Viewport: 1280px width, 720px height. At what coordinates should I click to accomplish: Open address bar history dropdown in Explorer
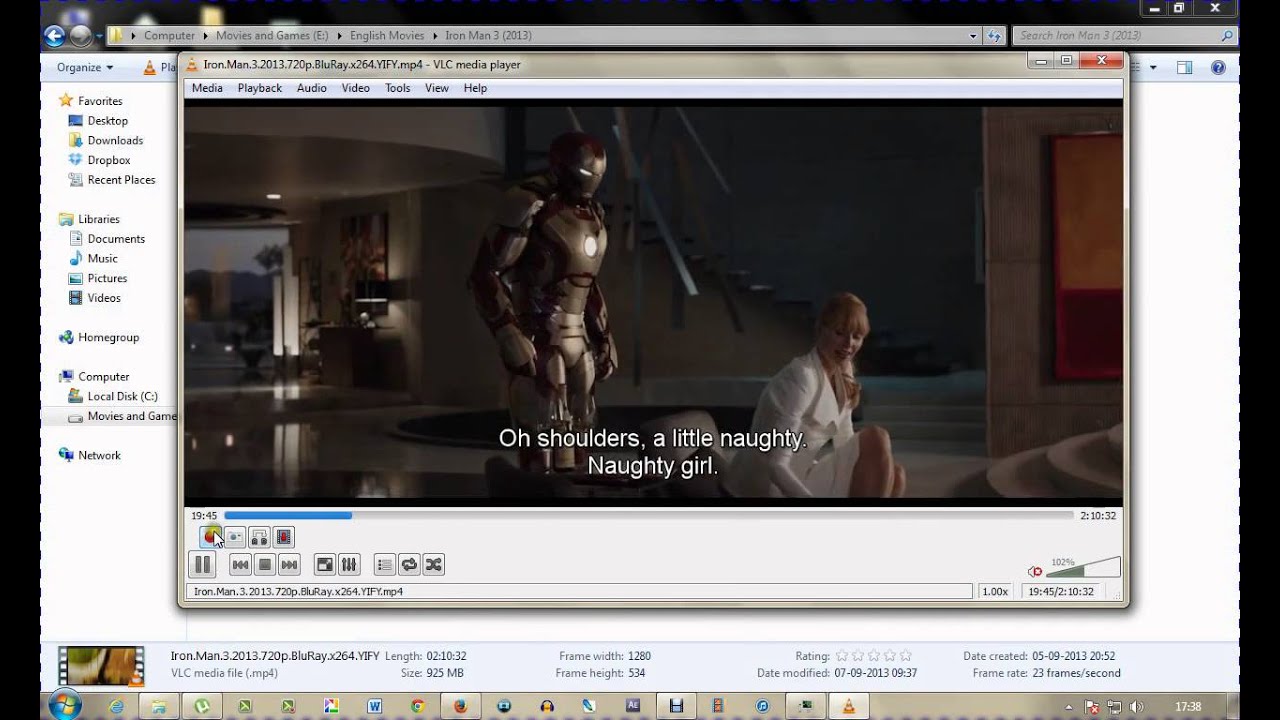(x=974, y=36)
